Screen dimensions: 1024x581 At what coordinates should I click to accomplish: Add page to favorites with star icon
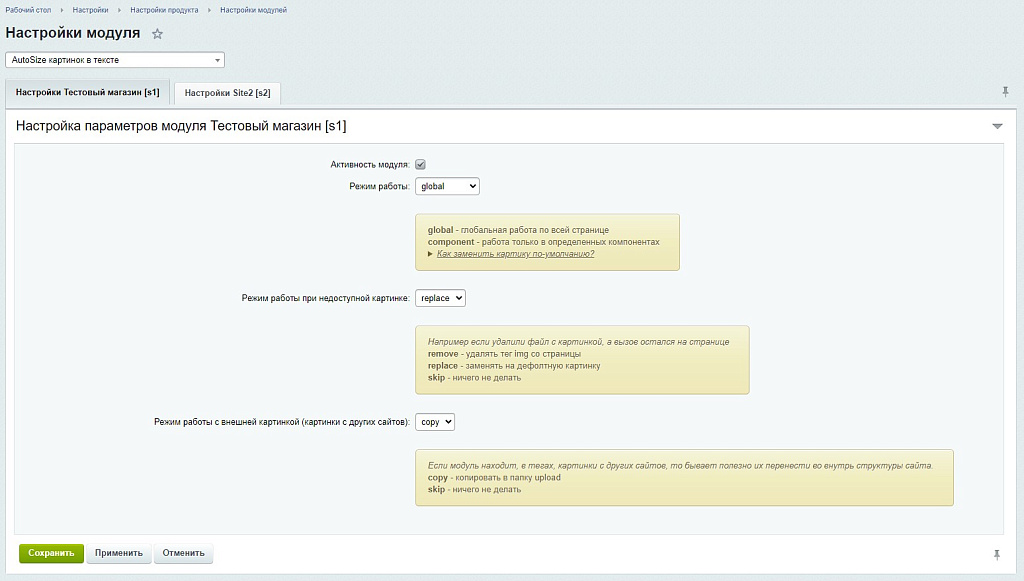click(x=157, y=34)
